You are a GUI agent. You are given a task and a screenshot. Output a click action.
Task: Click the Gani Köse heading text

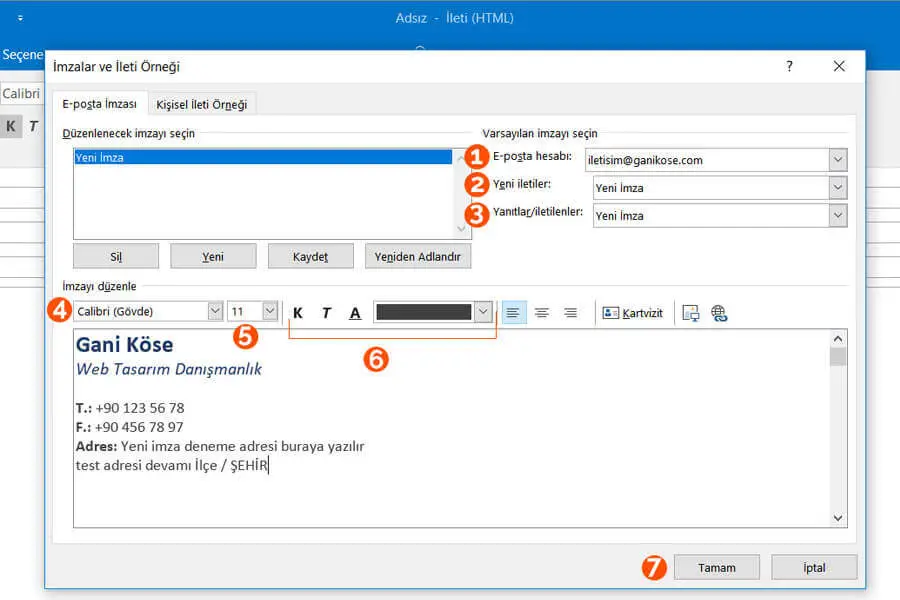point(125,344)
